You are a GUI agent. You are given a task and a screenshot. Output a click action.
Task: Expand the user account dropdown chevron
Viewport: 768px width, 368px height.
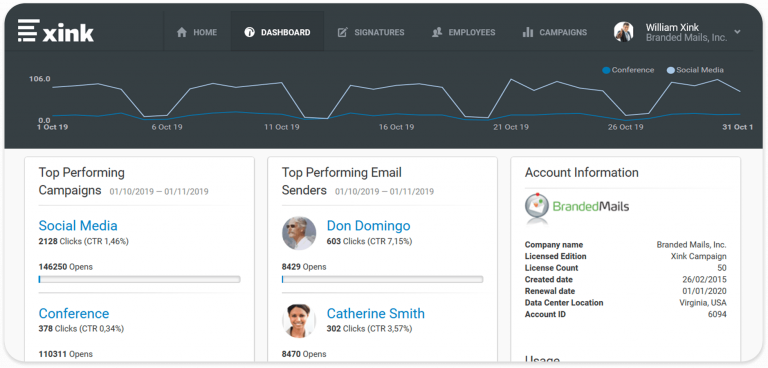(737, 32)
